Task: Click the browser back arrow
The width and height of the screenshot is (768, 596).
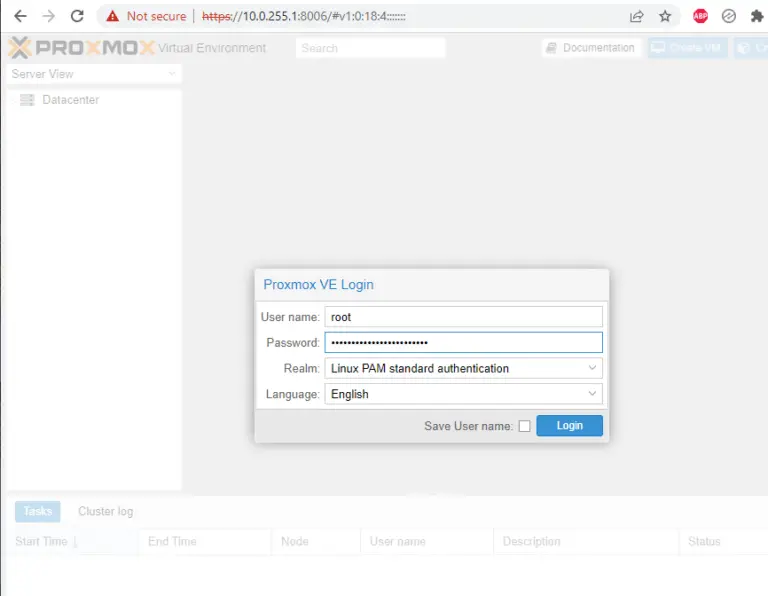Action: point(20,16)
